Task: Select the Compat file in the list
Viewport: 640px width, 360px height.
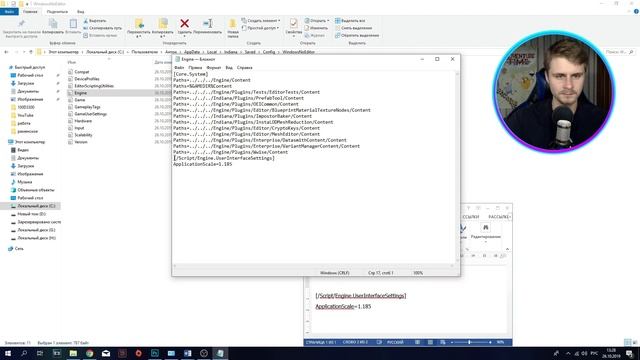Action: point(82,72)
